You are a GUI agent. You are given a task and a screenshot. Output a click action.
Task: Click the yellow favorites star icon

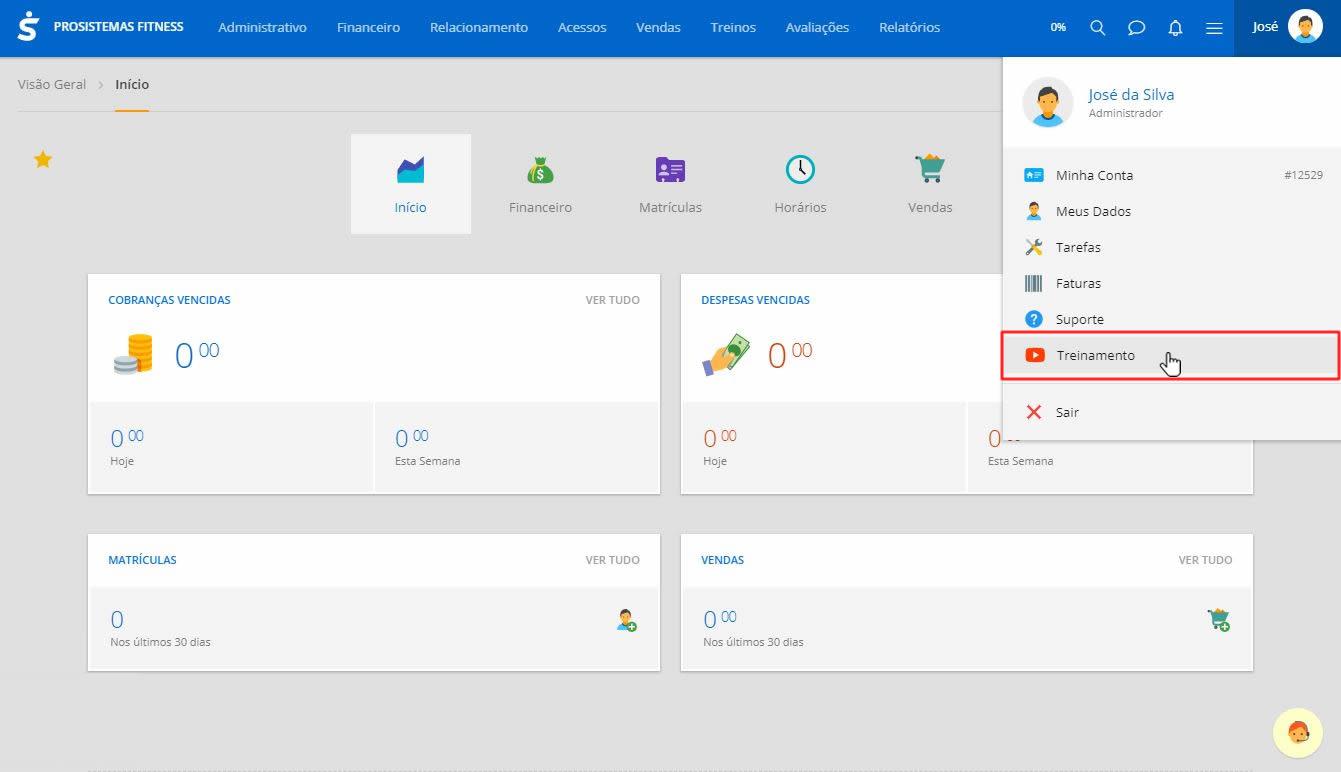tap(43, 159)
